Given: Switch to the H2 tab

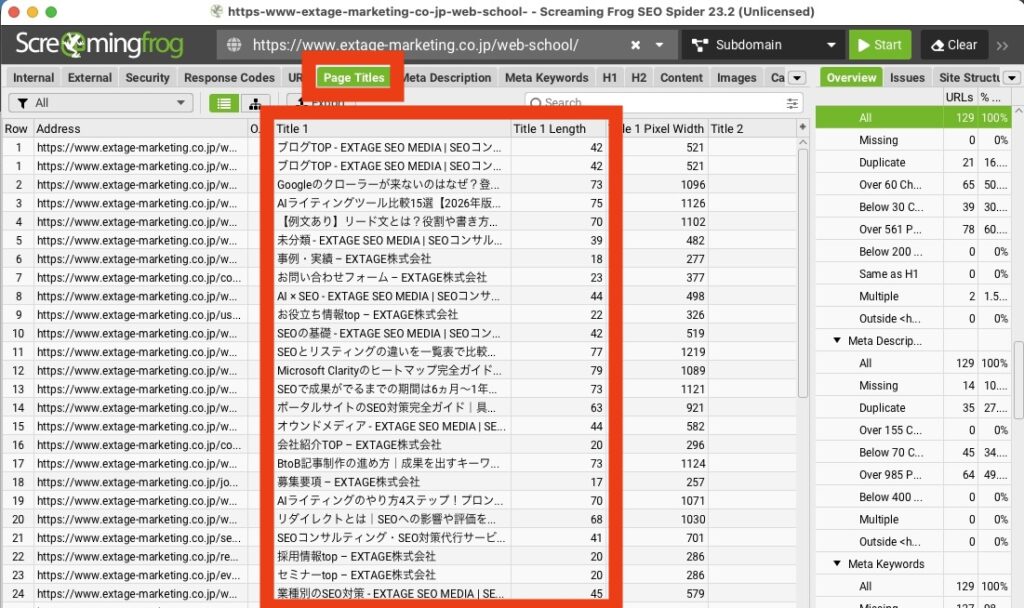Looking at the screenshot, I should (639, 78).
